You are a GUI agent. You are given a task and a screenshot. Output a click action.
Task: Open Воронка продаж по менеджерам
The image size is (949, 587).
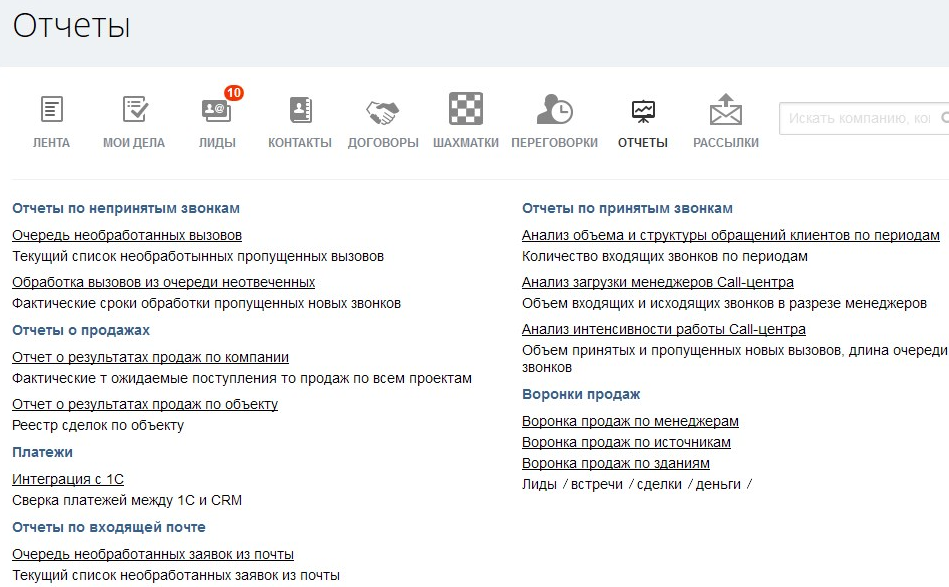630,421
